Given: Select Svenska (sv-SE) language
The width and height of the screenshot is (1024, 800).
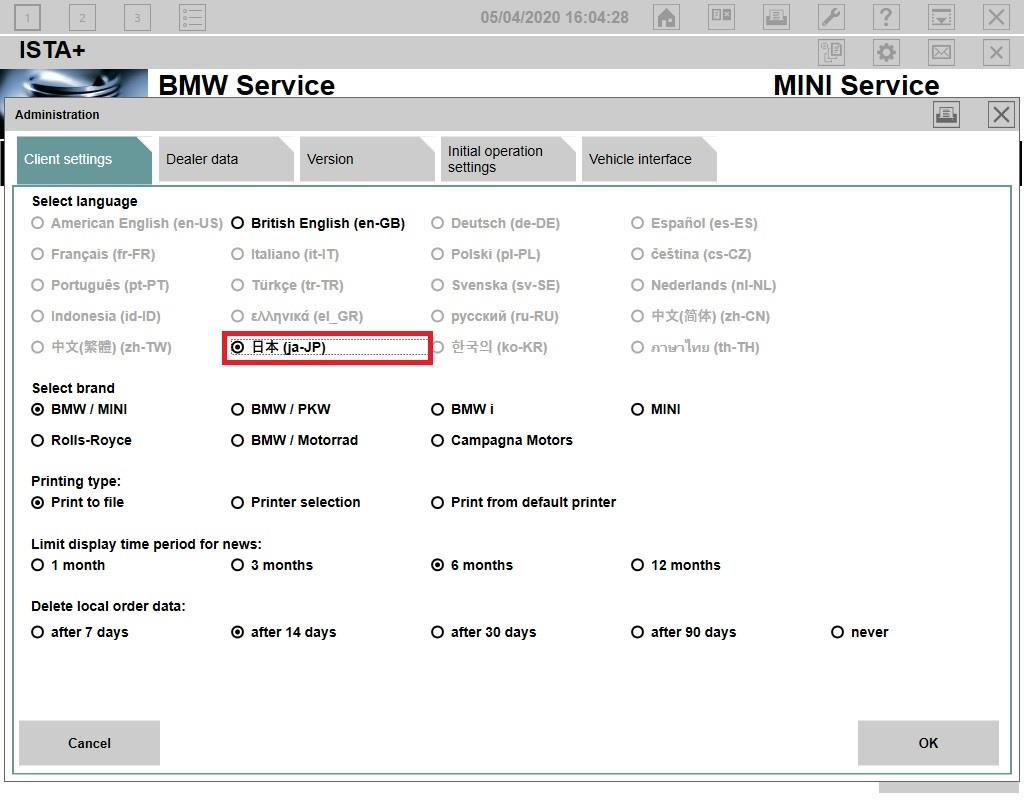Looking at the screenshot, I should 495,285.
